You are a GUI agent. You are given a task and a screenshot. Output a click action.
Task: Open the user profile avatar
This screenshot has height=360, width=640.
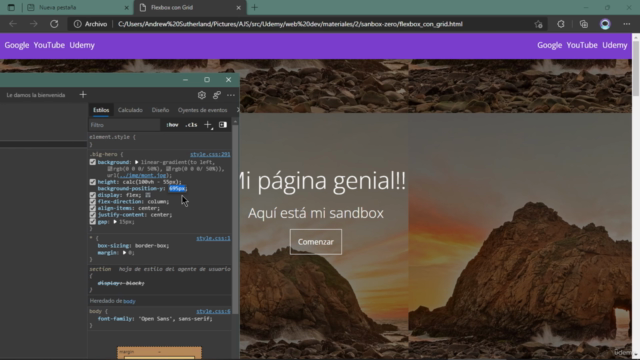point(605,24)
